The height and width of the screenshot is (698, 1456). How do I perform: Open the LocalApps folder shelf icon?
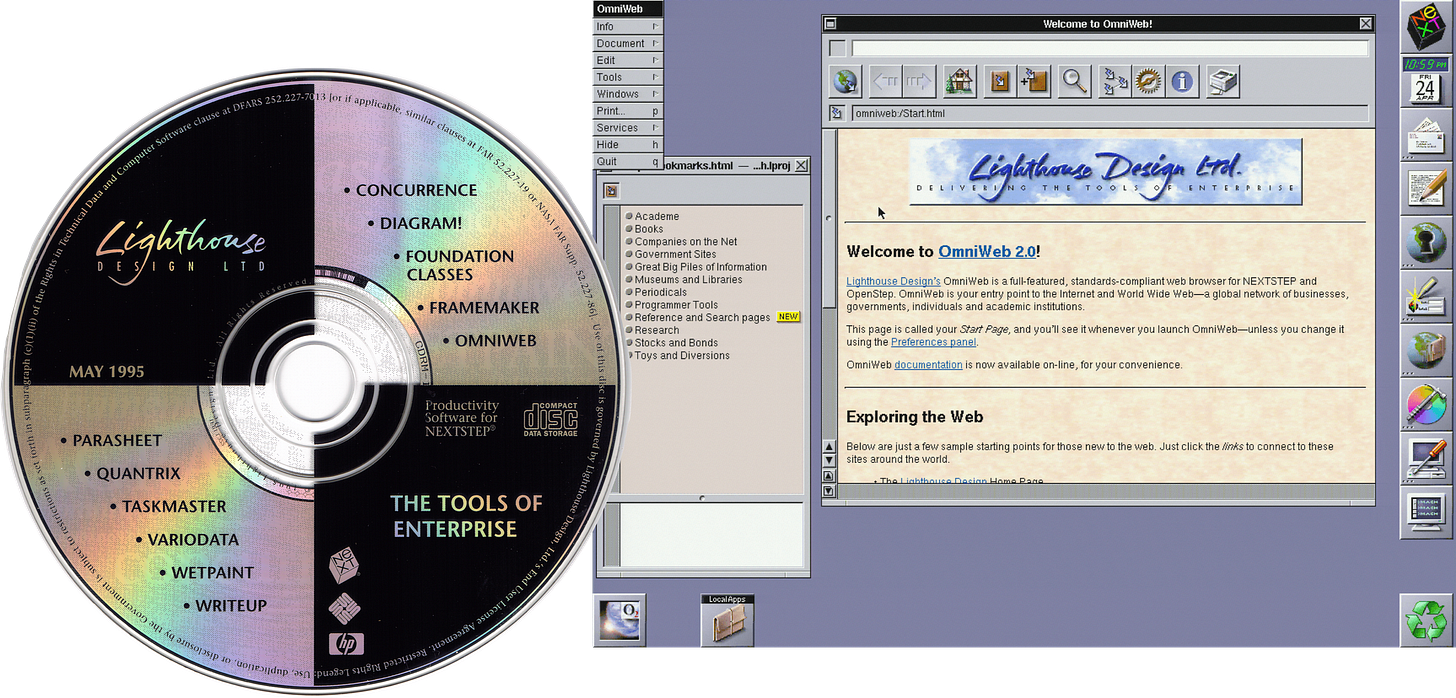coord(728,620)
